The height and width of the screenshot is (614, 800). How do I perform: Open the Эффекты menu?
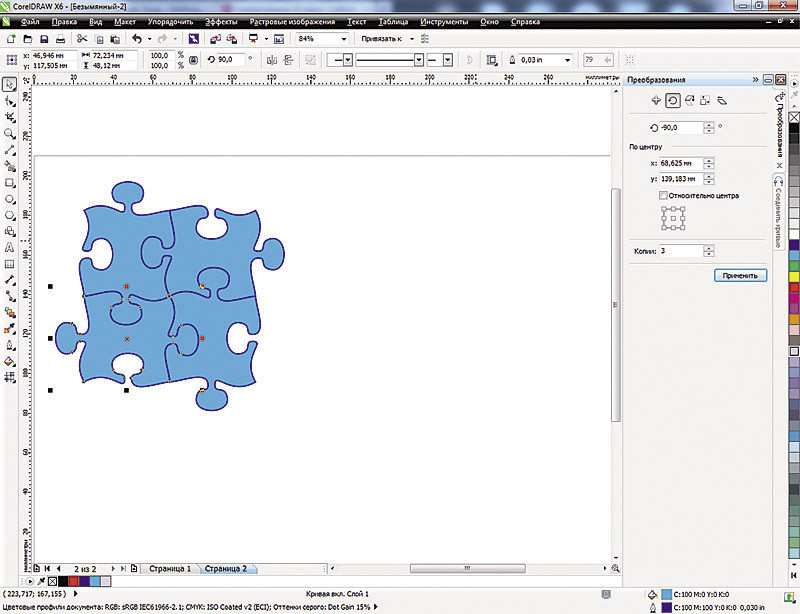pyautogui.click(x=221, y=22)
